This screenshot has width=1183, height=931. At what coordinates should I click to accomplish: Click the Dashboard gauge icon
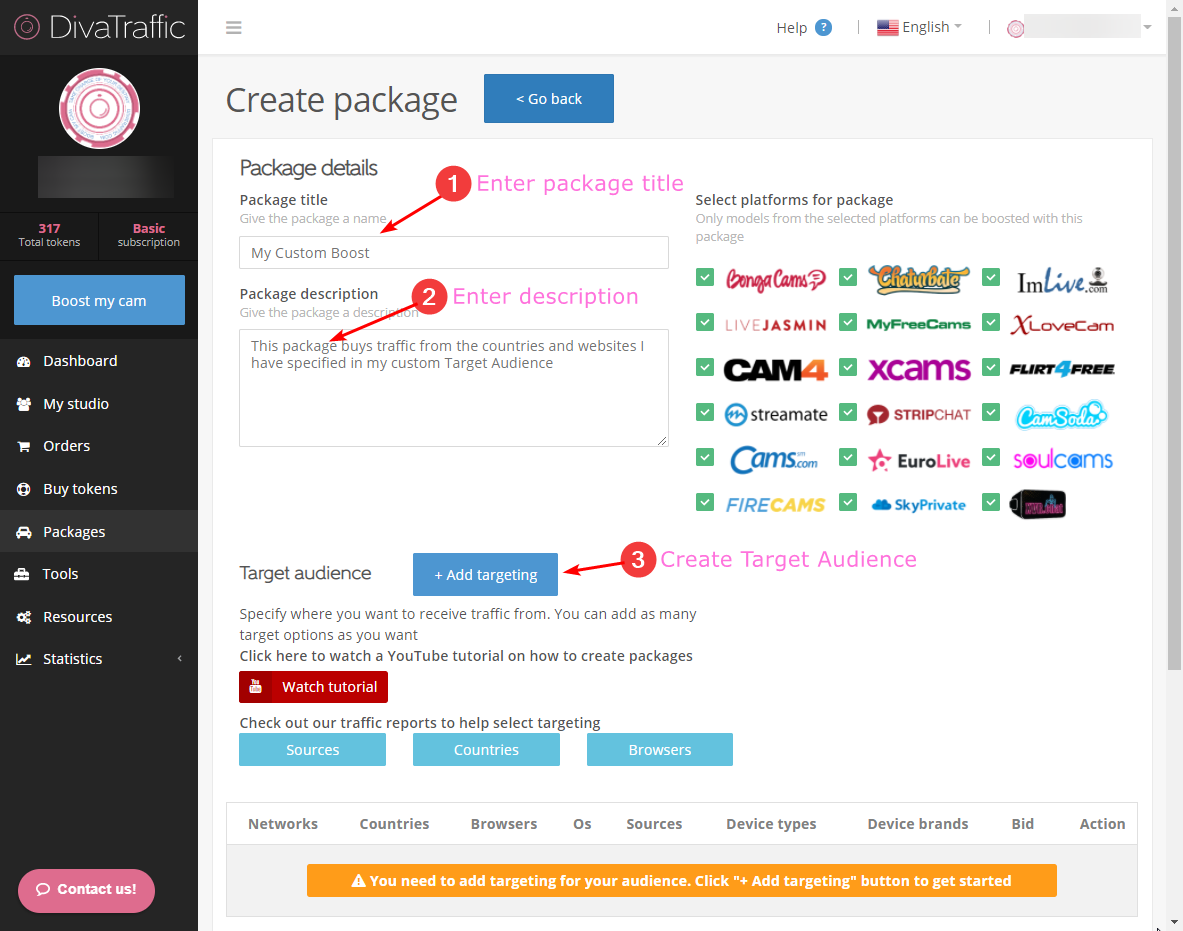24,361
